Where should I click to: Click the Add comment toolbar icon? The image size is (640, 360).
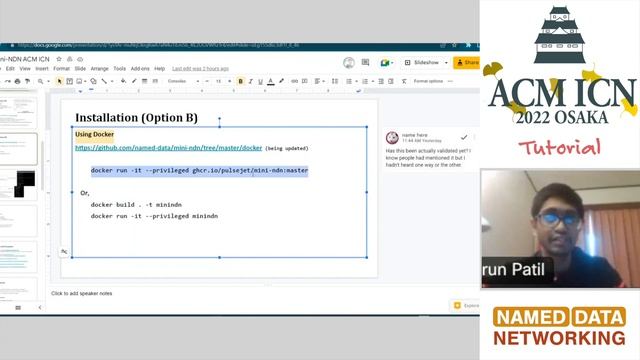pos(304,81)
